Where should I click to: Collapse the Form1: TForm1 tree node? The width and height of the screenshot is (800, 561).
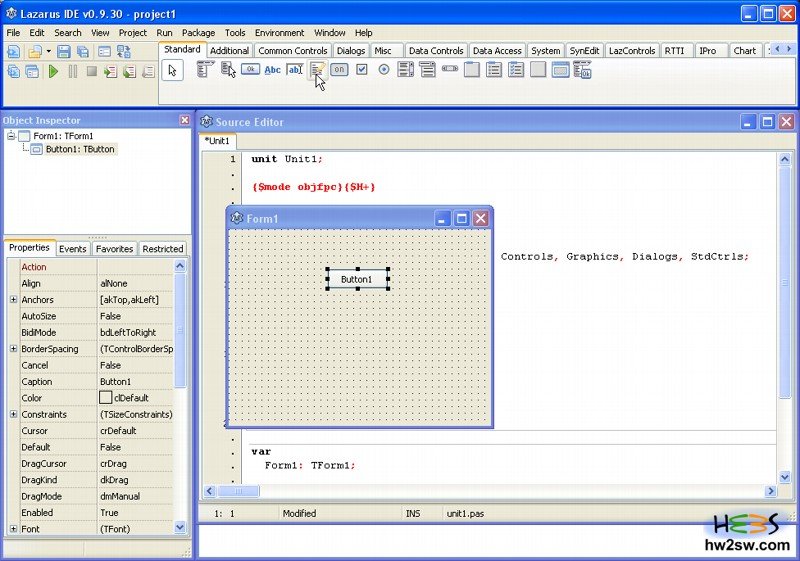[11, 136]
